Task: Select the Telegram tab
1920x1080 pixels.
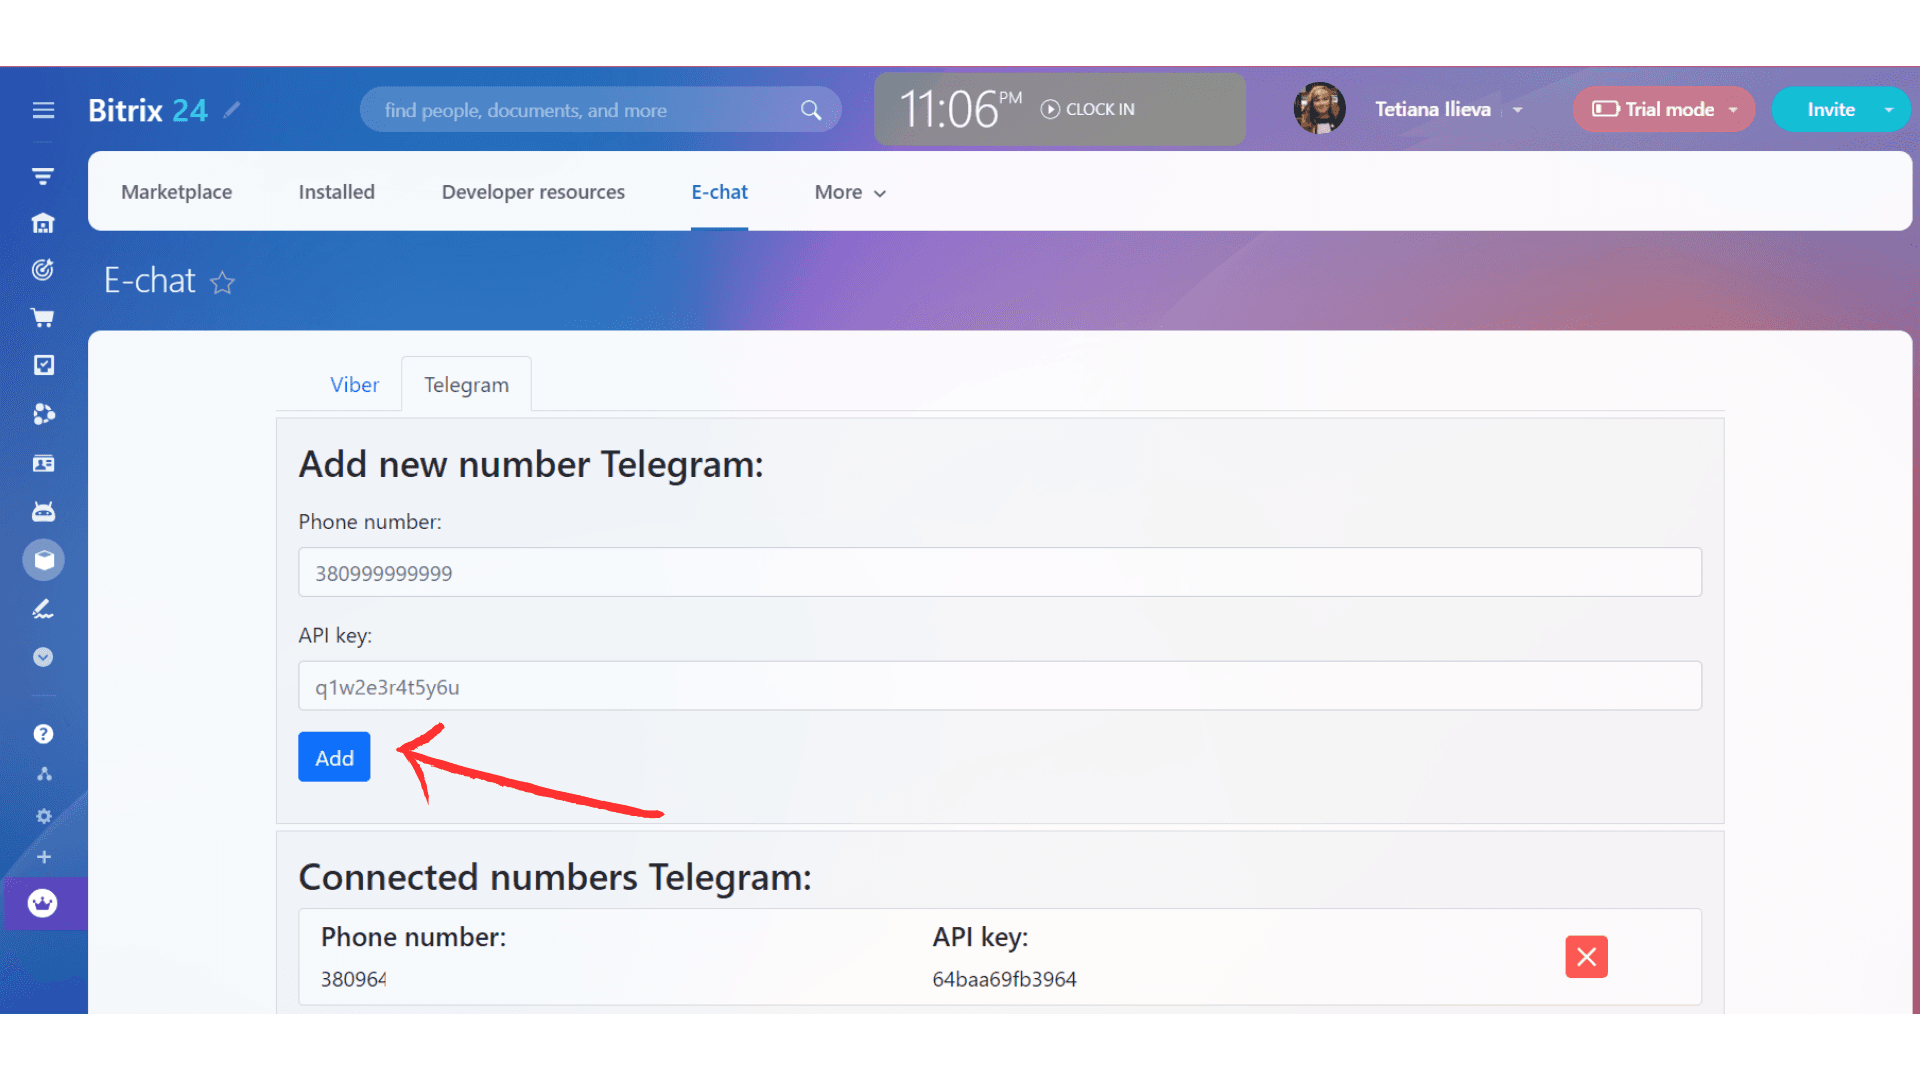Action: [466, 385]
